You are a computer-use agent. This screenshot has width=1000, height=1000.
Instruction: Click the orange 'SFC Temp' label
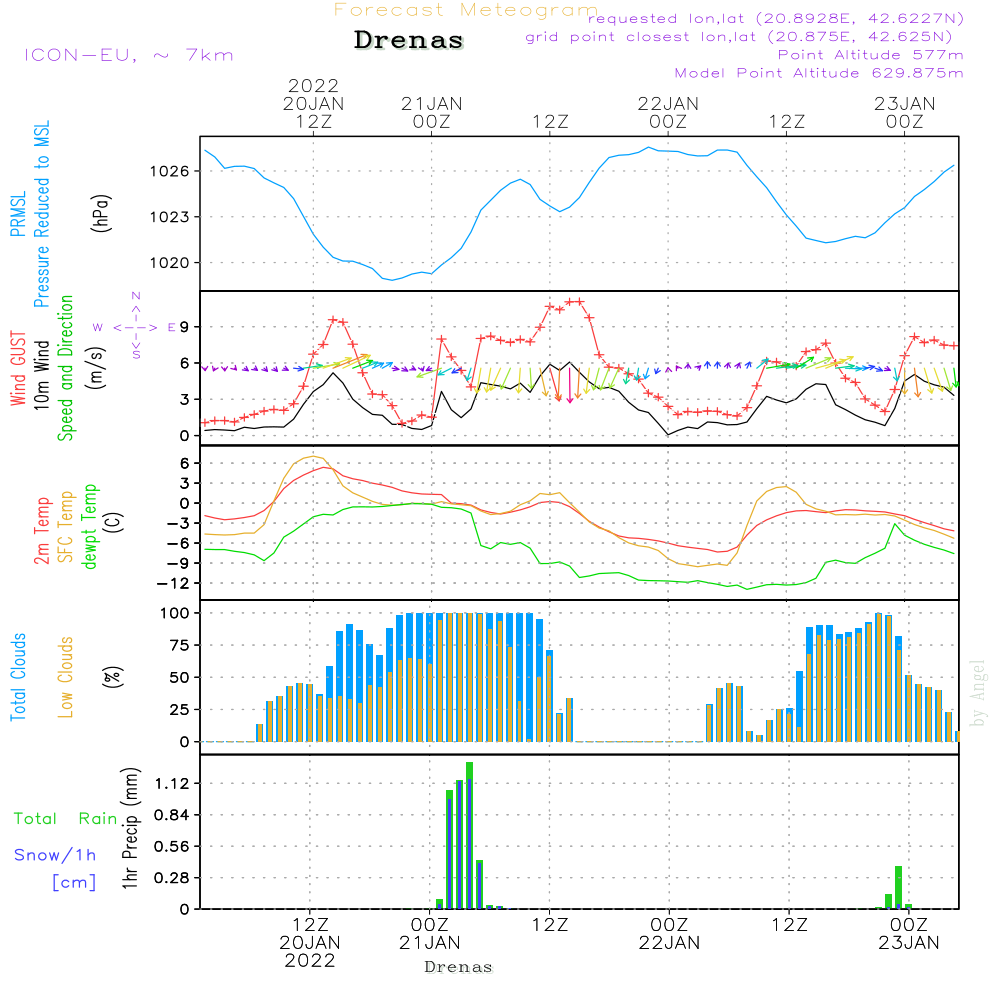click(66, 527)
